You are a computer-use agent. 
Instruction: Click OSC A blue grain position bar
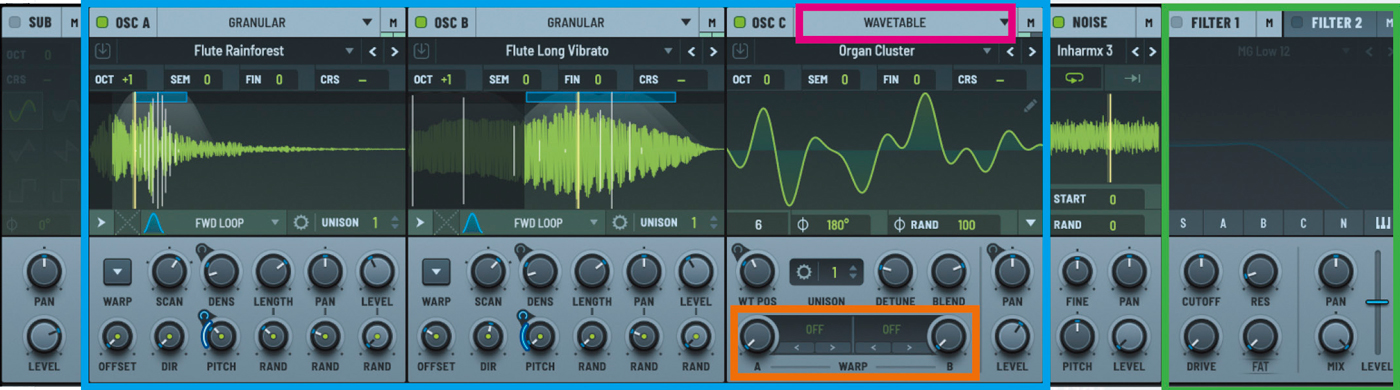[x=161, y=97]
